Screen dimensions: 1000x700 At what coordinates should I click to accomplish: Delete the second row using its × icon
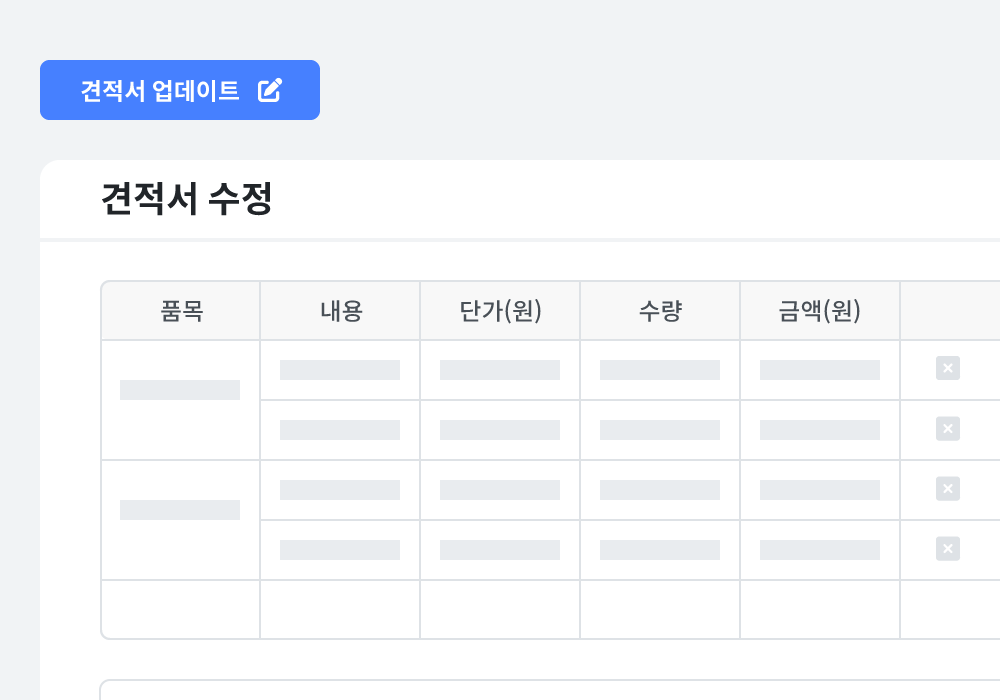pos(947,428)
